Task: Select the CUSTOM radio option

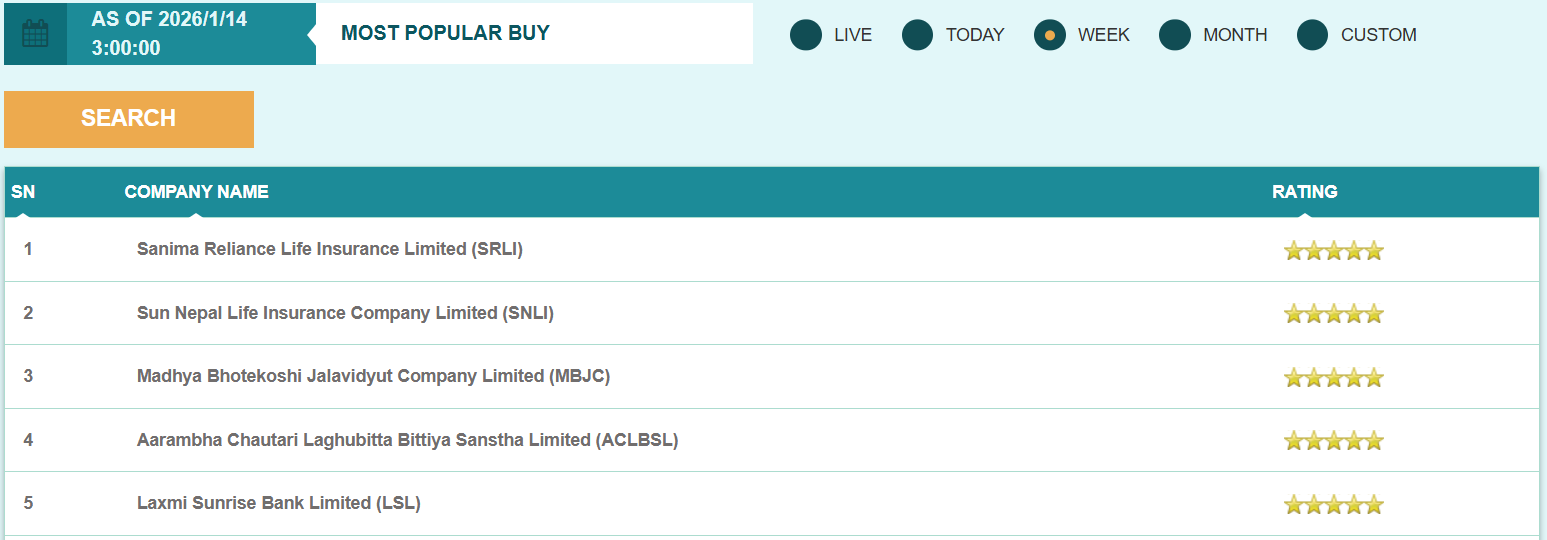Action: coord(1313,35)
